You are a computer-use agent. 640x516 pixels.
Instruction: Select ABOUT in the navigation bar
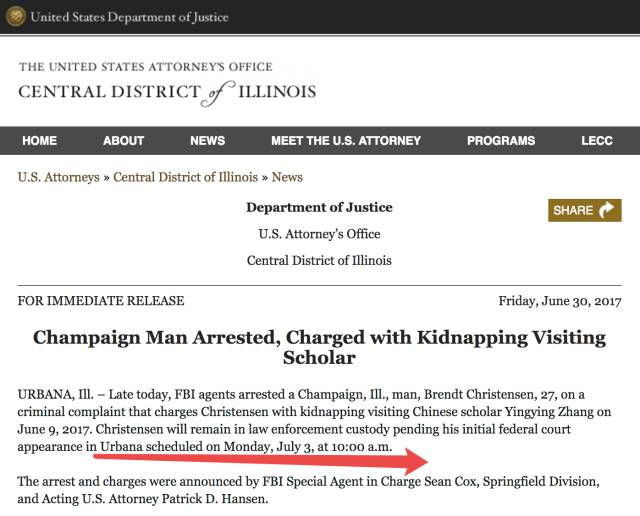coord(124,141)
